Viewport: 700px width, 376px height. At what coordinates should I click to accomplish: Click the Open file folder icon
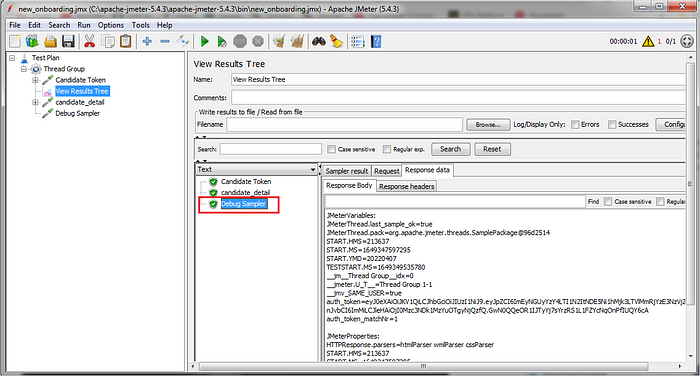(x=50, y=42)
